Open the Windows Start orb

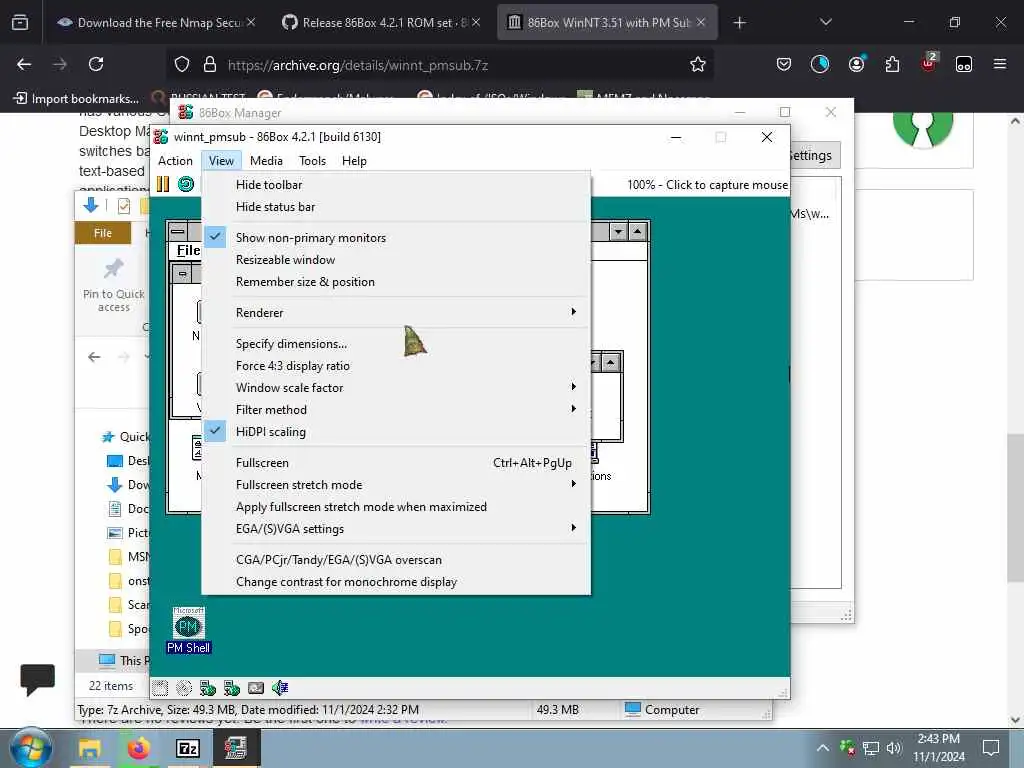click(30, 748)
